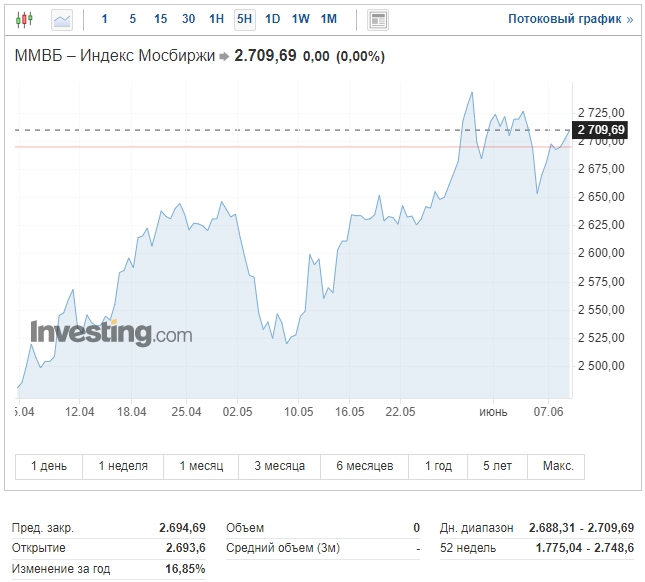Click the Изменение за год value 16,85%
The image size is (645, 582).
(x=185, y=569)
